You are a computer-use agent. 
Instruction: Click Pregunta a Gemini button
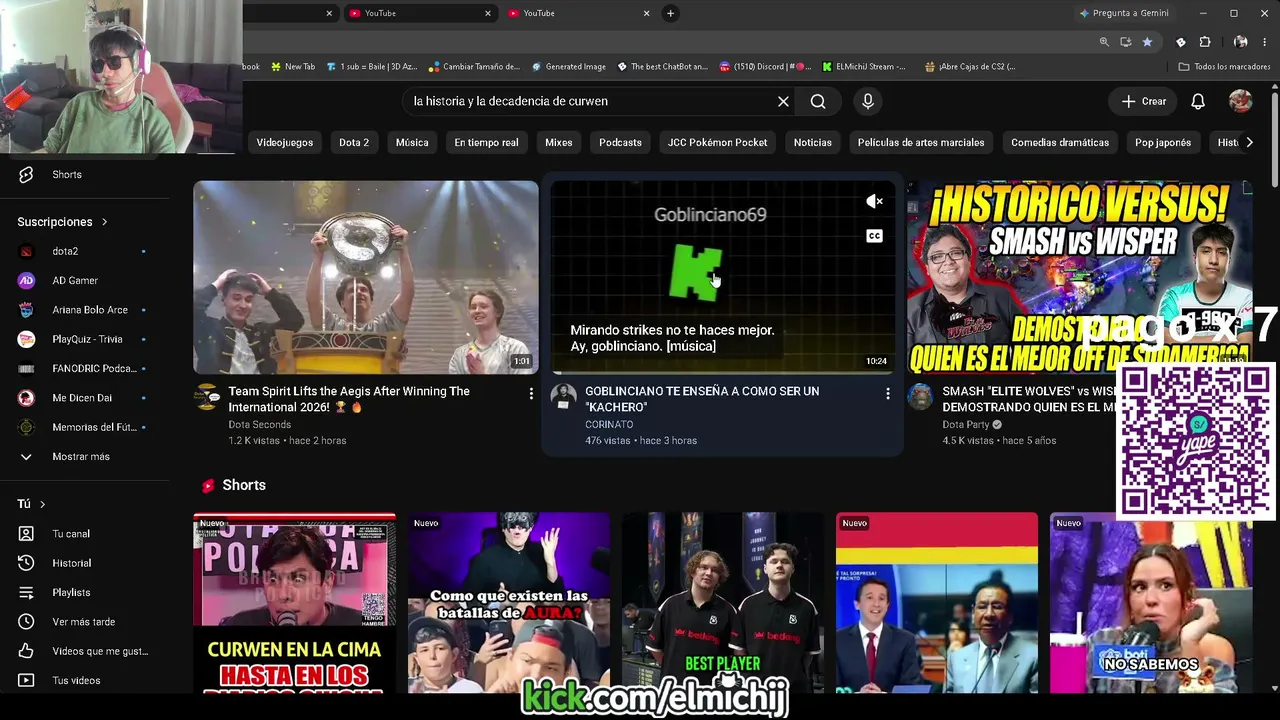(1123, 13)
